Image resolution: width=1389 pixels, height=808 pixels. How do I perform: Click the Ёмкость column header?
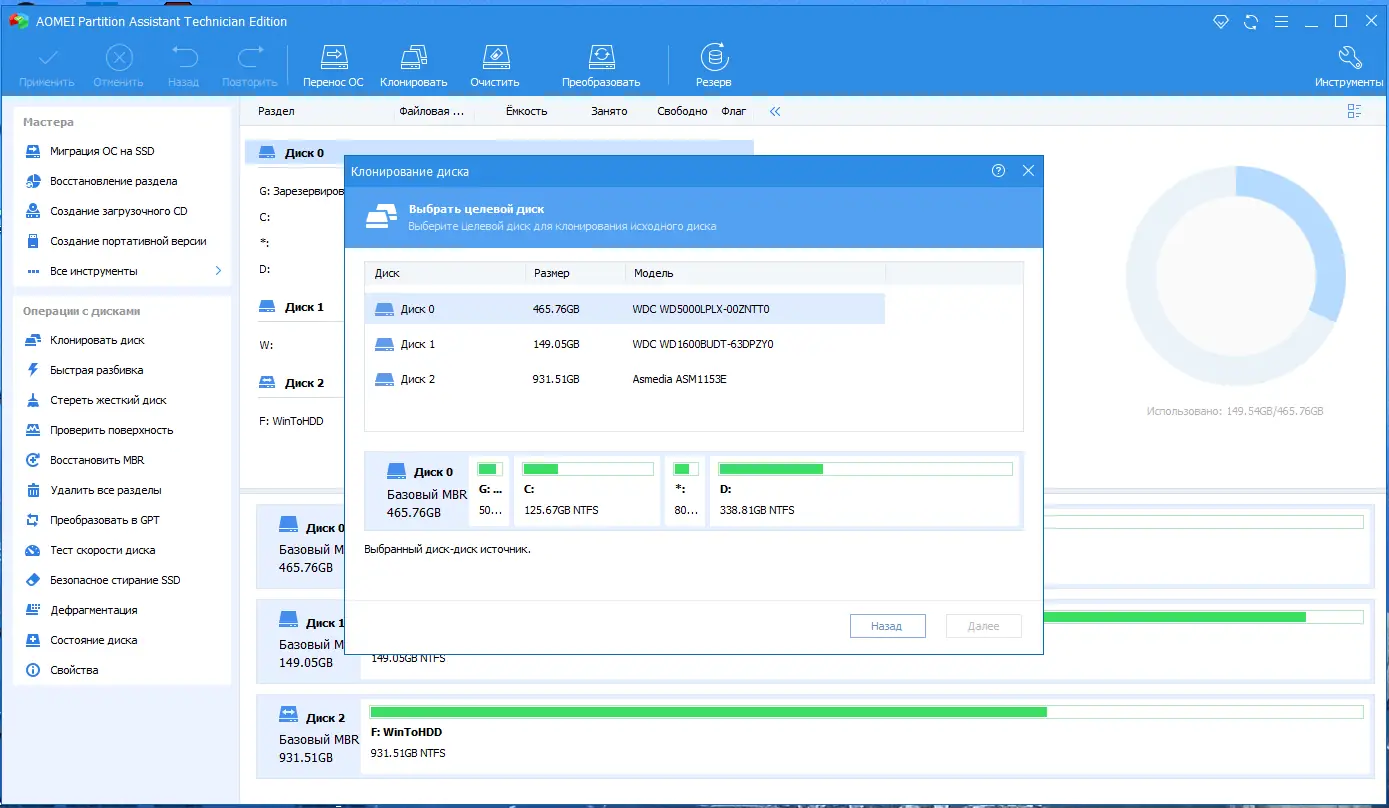point(526,111)
